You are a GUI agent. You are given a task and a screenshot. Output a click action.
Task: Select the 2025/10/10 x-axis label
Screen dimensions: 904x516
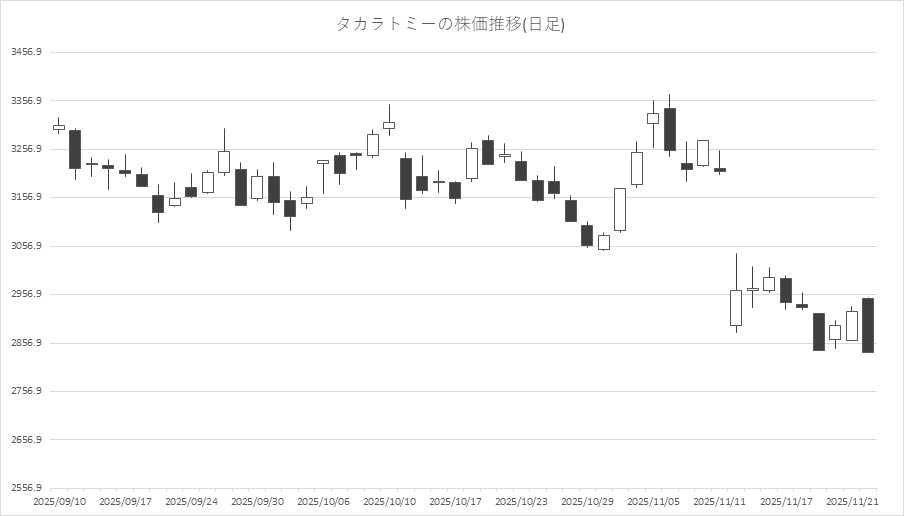pyautogui.click(x=389, y=501)
